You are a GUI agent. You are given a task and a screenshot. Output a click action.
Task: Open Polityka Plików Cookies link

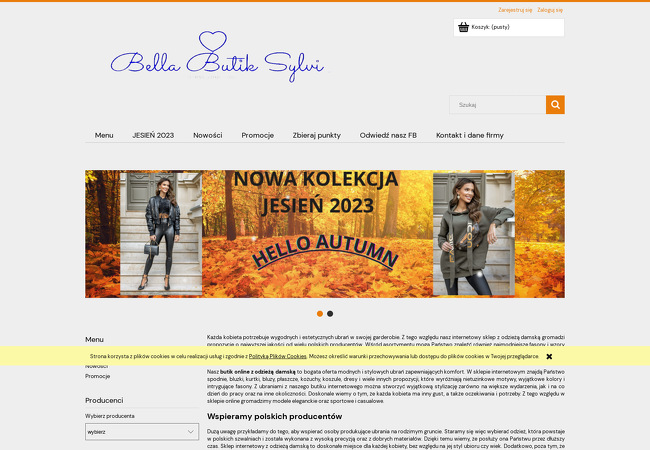tap(277, 356)
